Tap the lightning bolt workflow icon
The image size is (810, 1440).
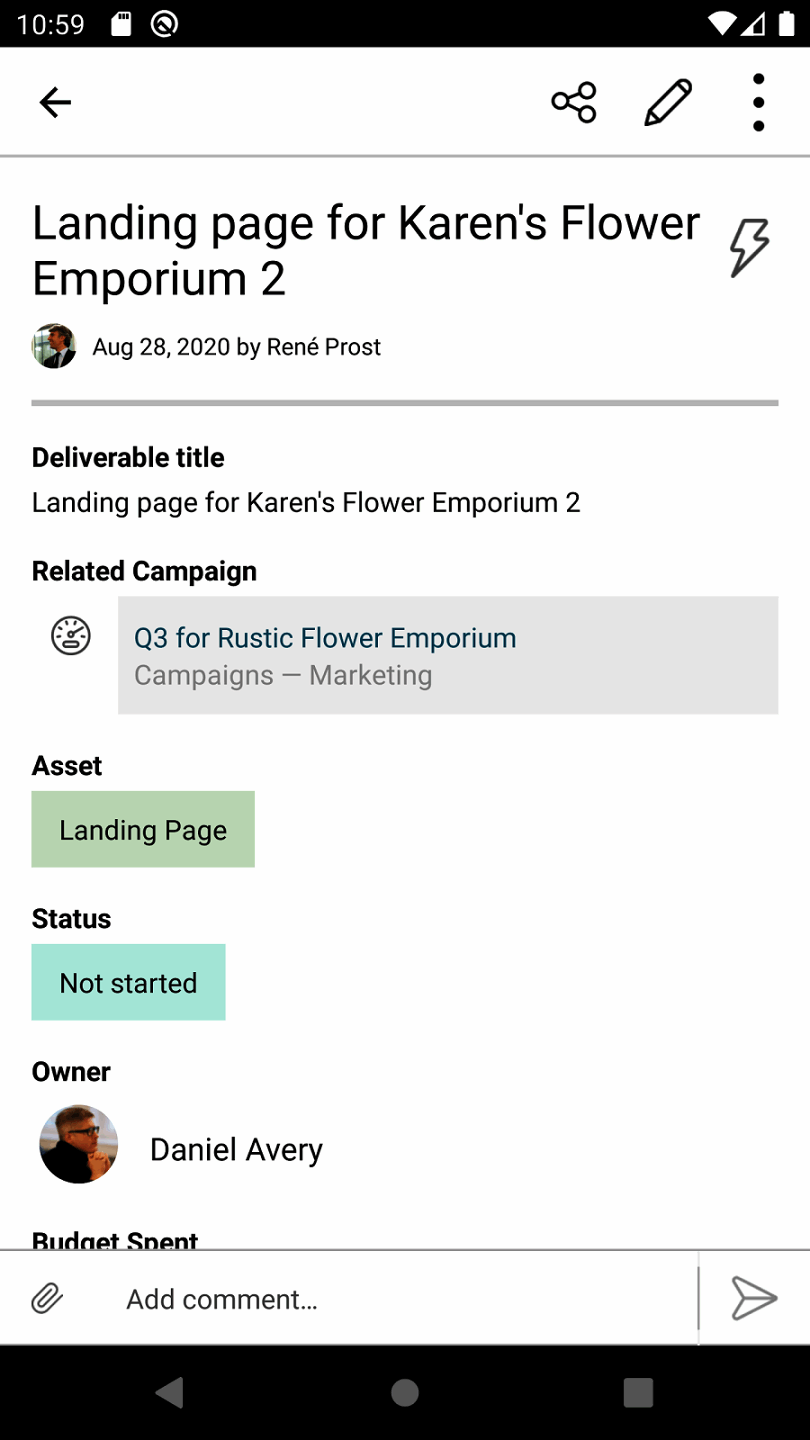(749, 247)
